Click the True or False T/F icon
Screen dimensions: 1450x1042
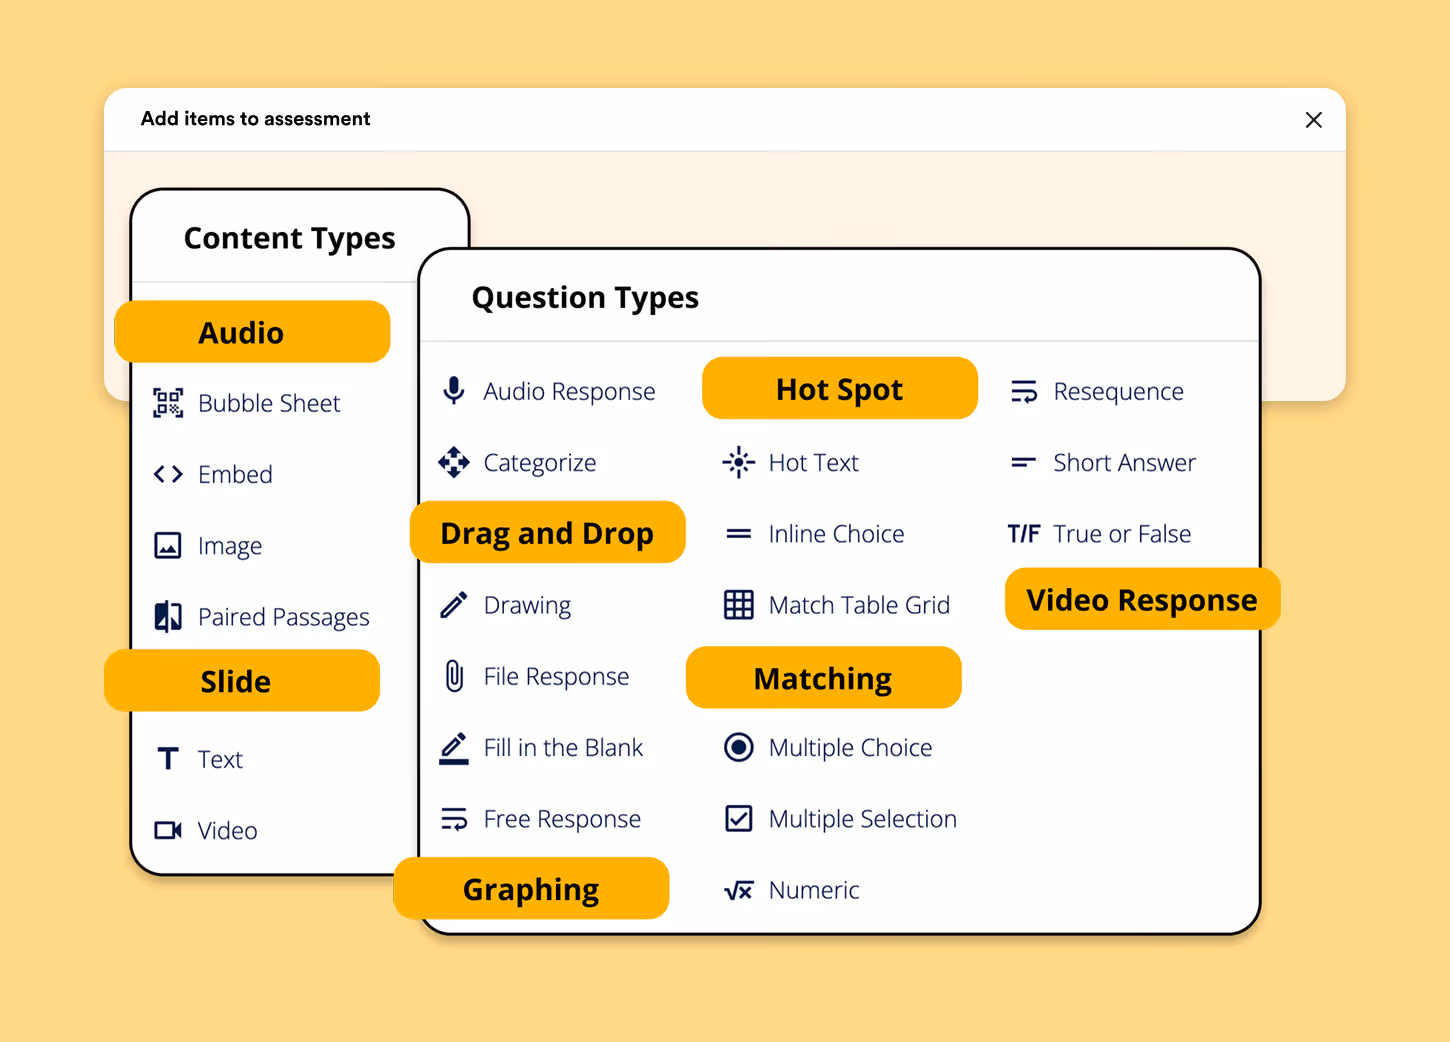[x=1024, y=534]
